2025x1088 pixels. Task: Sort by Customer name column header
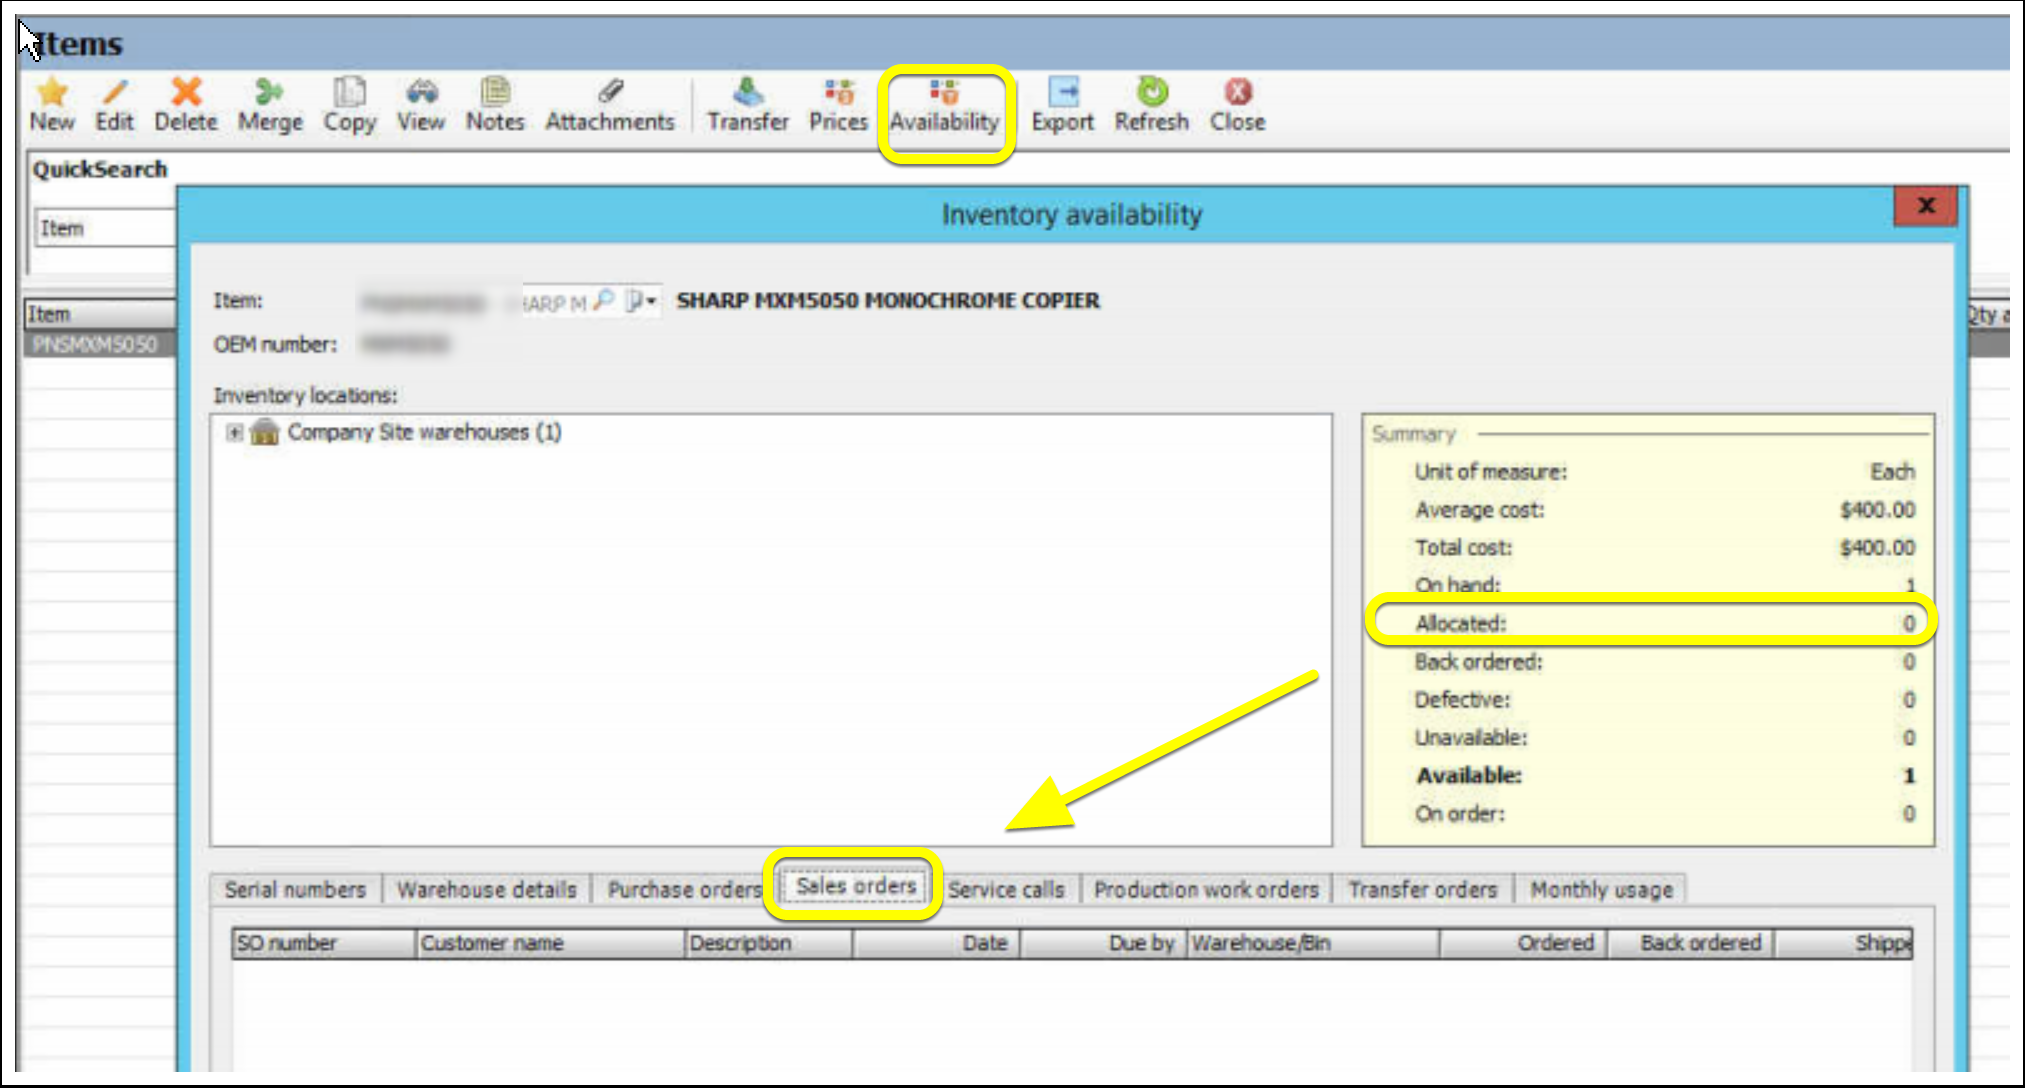551,943
